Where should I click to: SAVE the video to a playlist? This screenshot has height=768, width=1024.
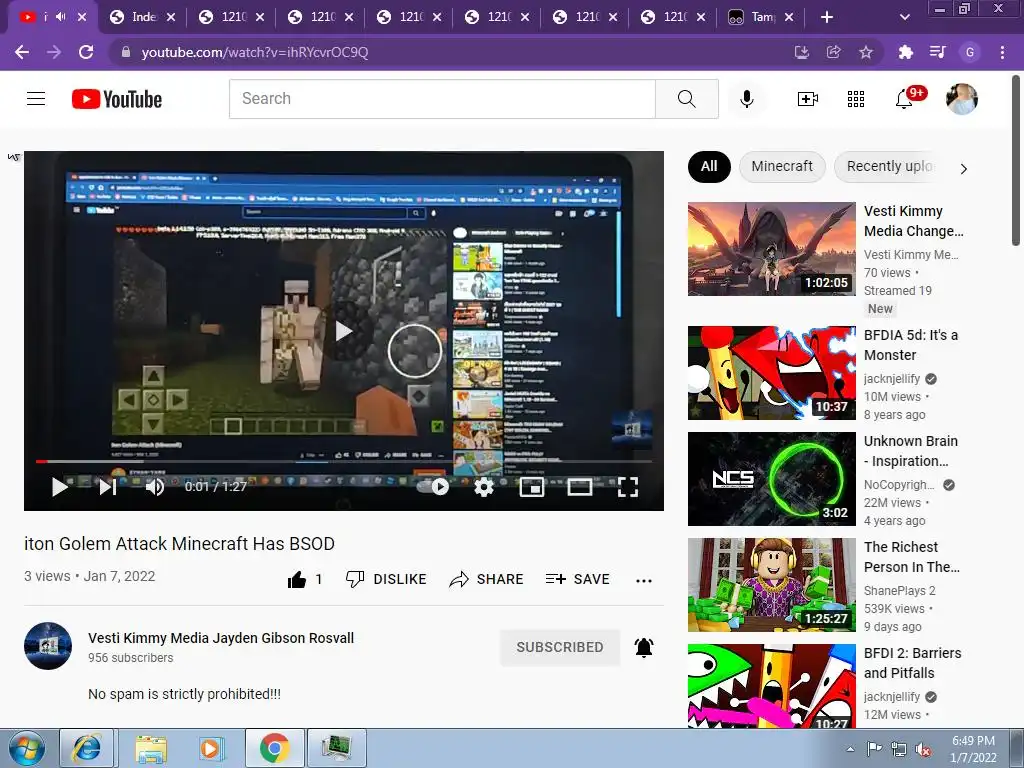pos(578,579)
